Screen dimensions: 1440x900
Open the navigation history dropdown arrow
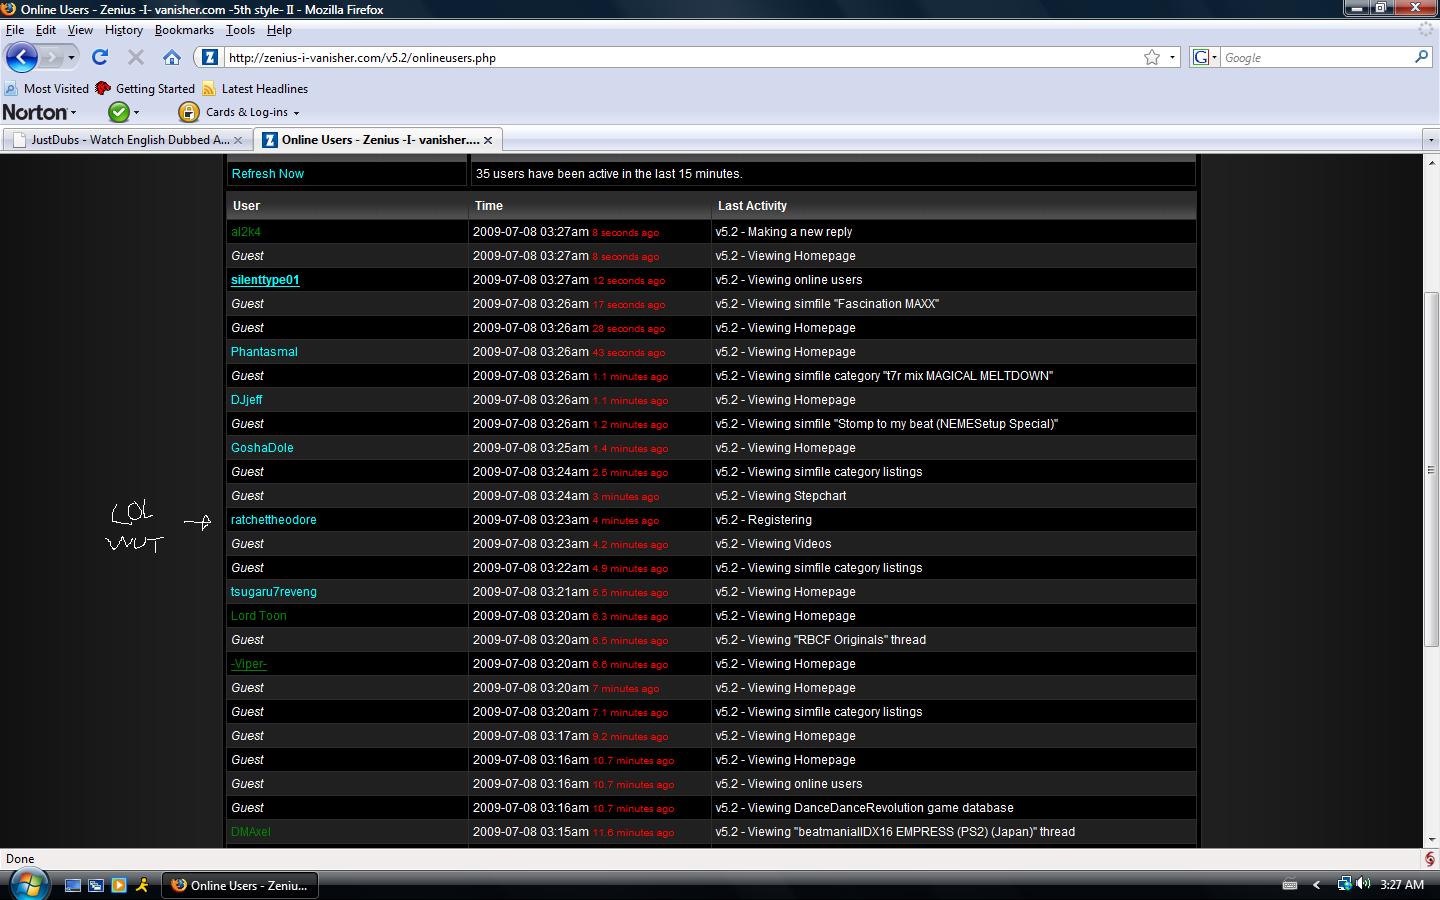pyautogui.click(x=71, y=58)
